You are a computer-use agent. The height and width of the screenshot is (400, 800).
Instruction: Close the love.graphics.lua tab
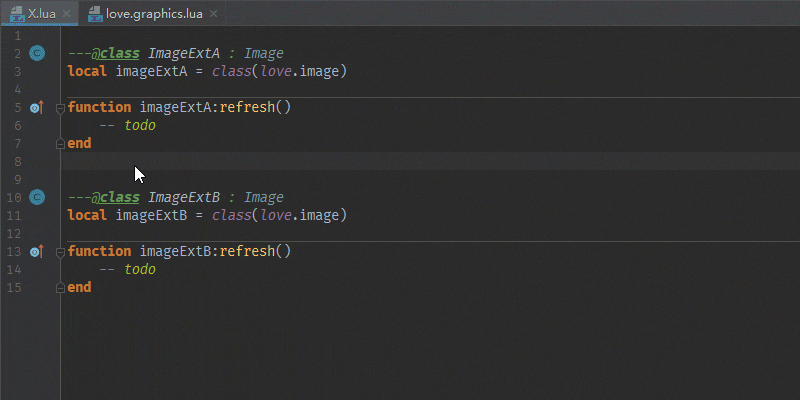[x=214, y=14]
